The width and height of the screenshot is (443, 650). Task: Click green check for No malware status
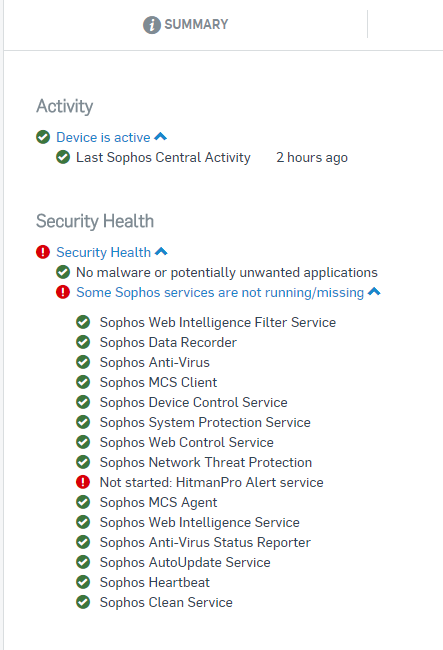[x=63, y=272]
